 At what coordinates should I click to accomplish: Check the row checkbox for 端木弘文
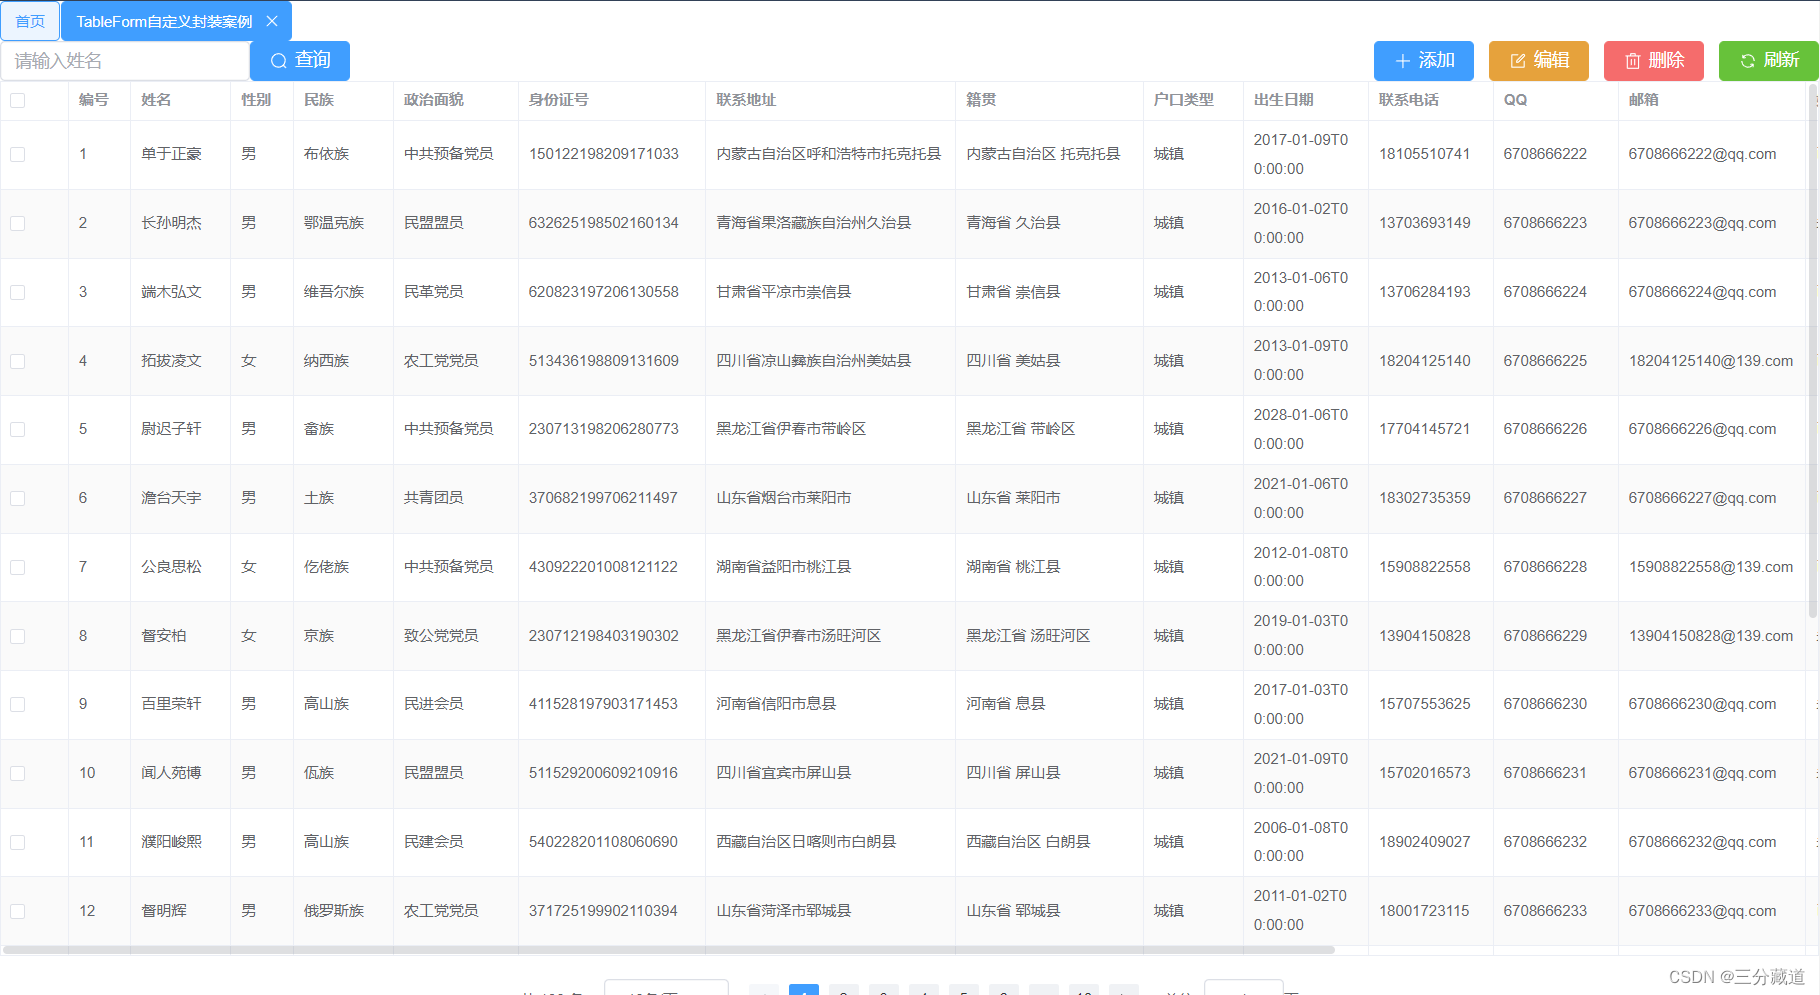[x=17, y=292]
